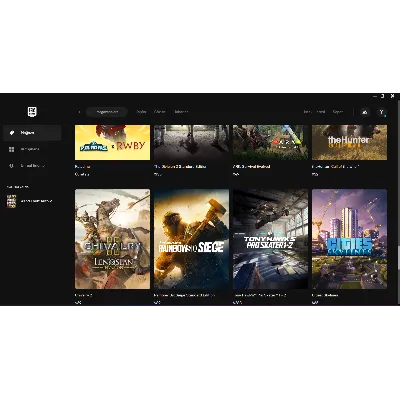Open the Chivalry 2 cover art
400x400 pixels.
pos(113,239)
